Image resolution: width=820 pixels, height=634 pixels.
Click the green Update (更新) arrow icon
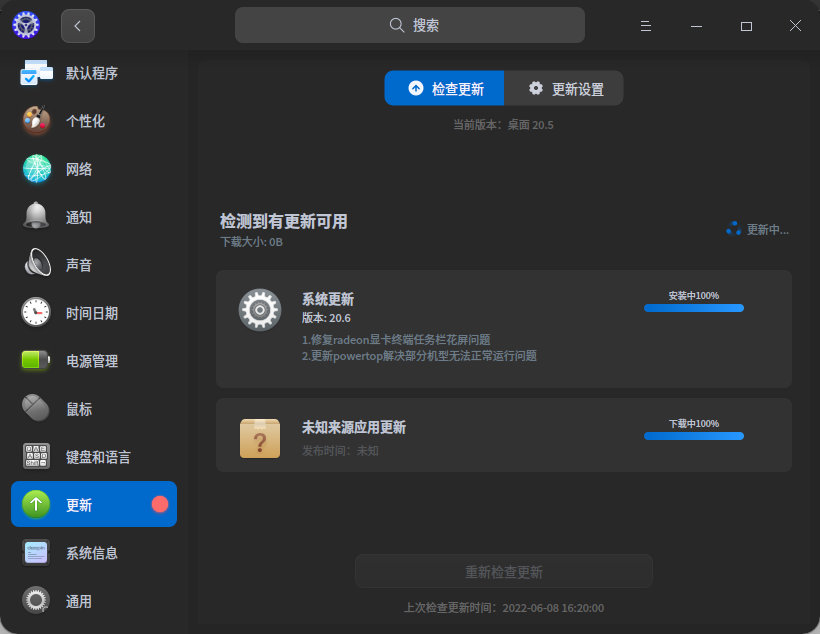36,504
